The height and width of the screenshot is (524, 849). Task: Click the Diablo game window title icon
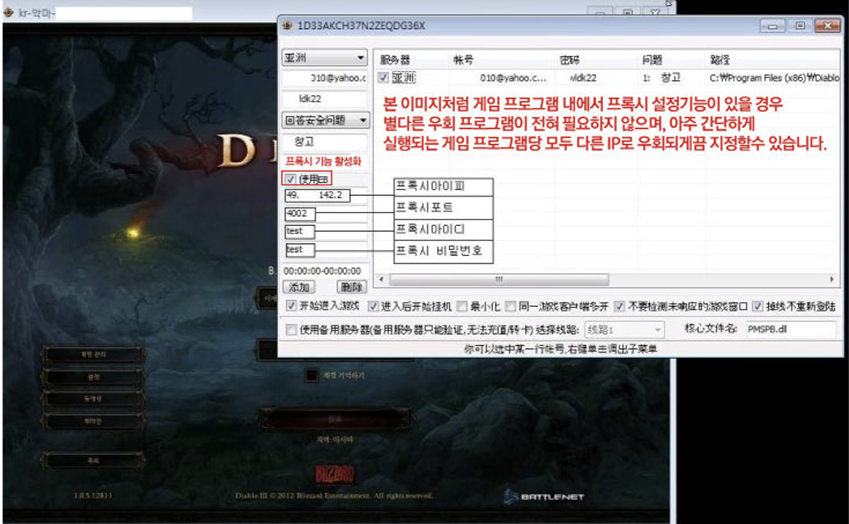8,11
